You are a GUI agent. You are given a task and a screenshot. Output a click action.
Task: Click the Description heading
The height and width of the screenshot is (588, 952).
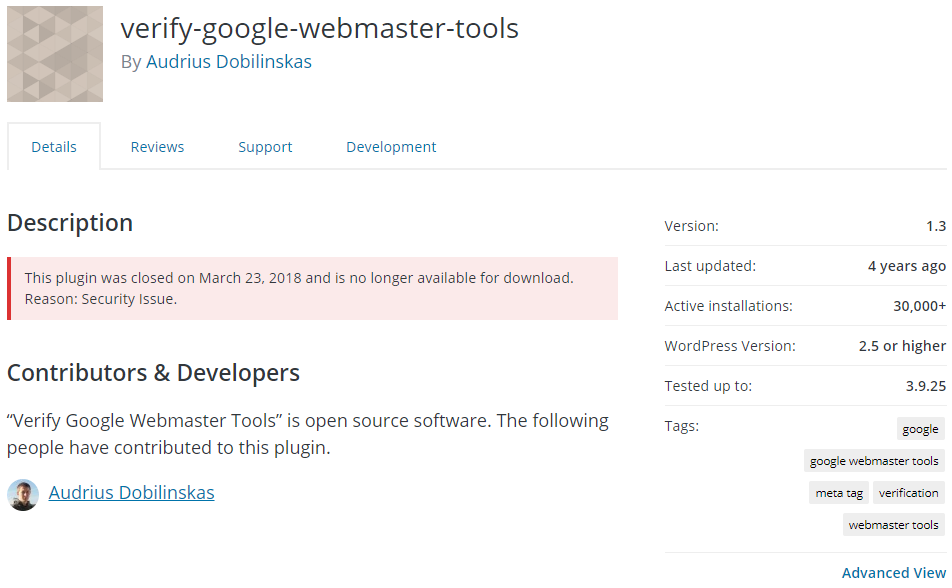coord(70,223)
